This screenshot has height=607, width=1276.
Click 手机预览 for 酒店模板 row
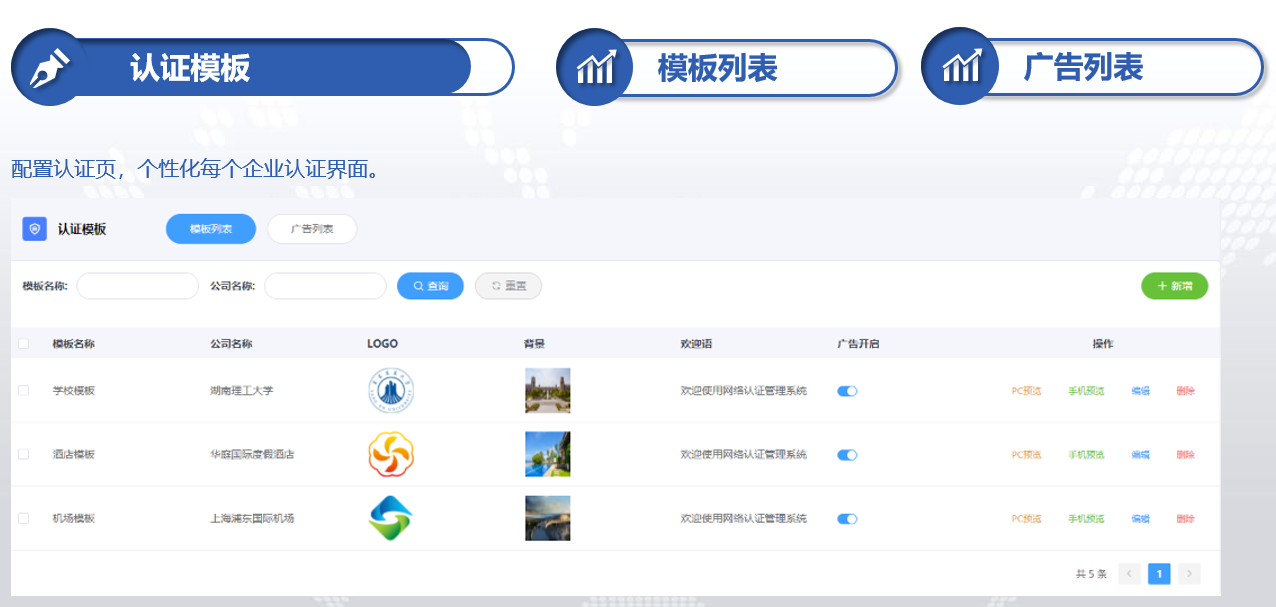(1086, 455)
